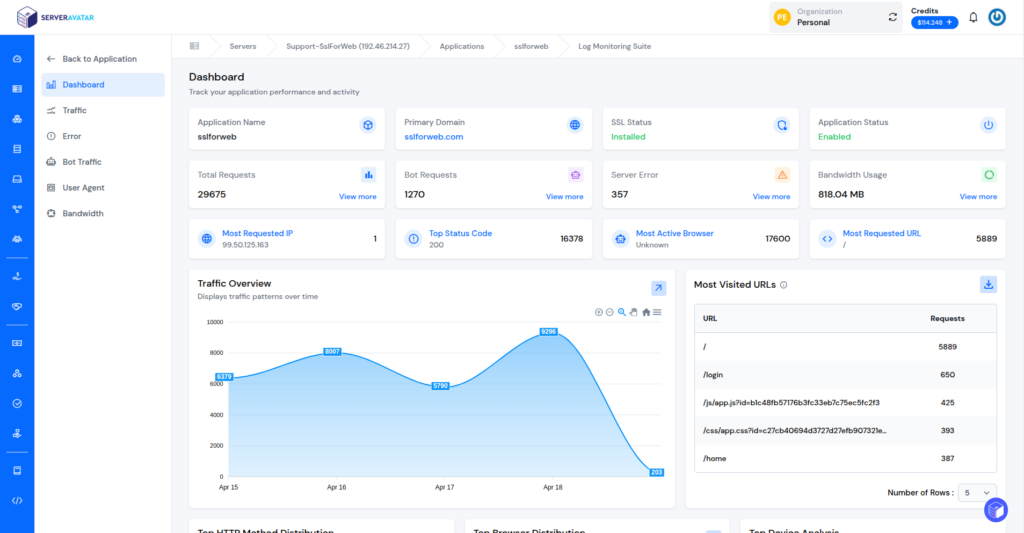The image size is (1024, 533).
Task: Click the ServerAvatar logo
Action: point(55,18)
